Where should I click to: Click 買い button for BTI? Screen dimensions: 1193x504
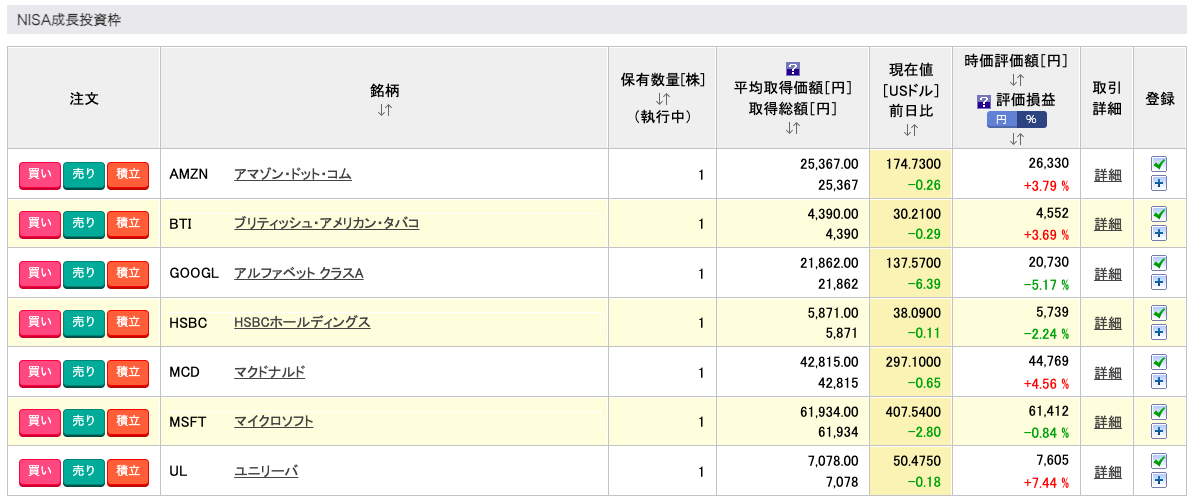point(40,224)
